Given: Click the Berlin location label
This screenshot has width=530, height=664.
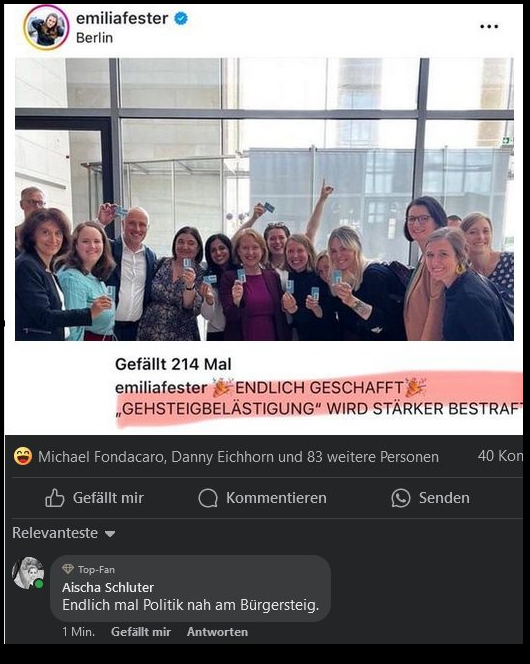Looking at the screenshot, I should pos(94,38).
